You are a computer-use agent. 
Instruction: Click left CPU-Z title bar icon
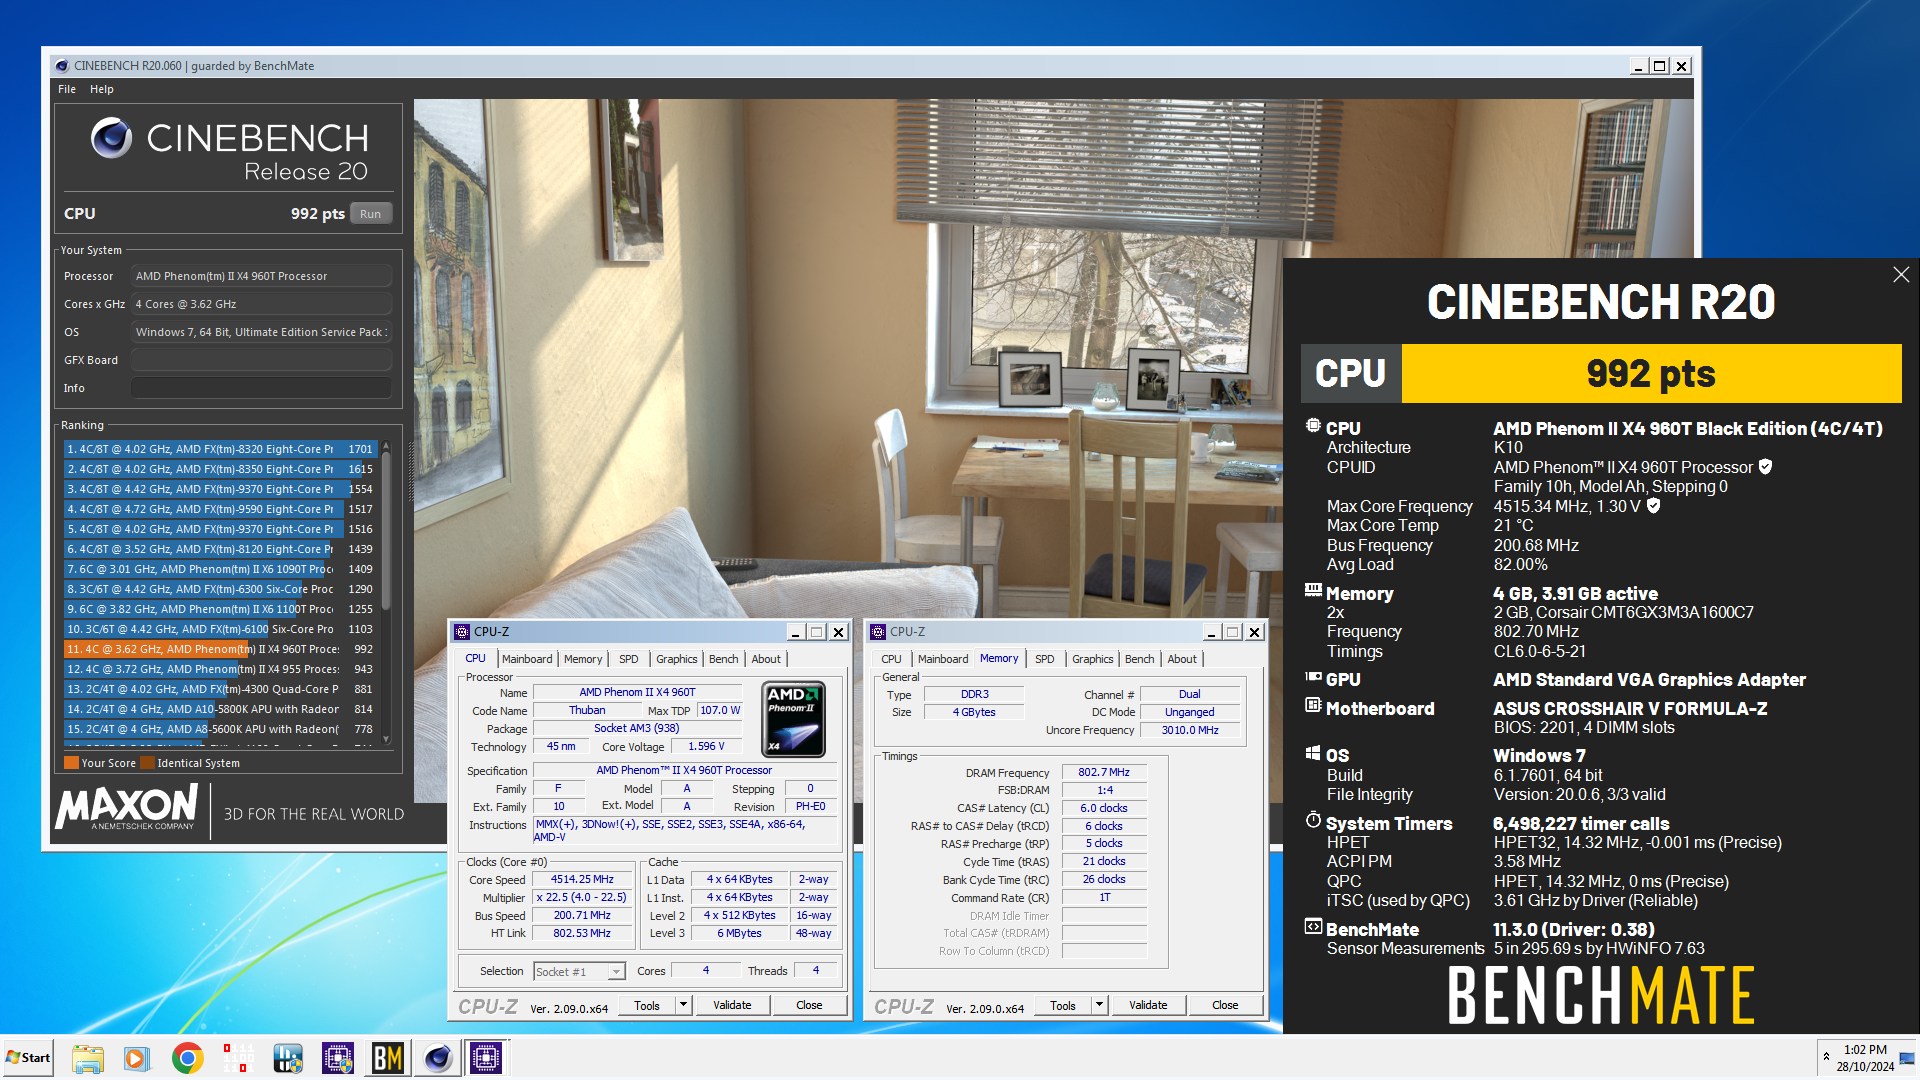click(462, 632)
